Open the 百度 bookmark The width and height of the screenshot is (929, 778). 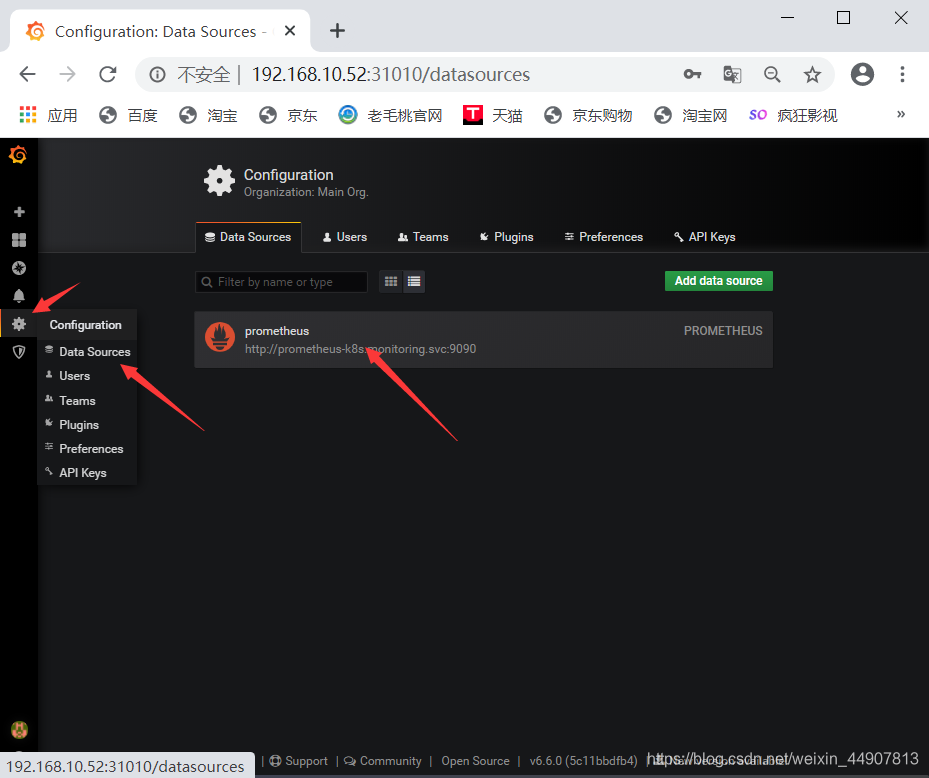pyautogui.click(x=129, y=115)
